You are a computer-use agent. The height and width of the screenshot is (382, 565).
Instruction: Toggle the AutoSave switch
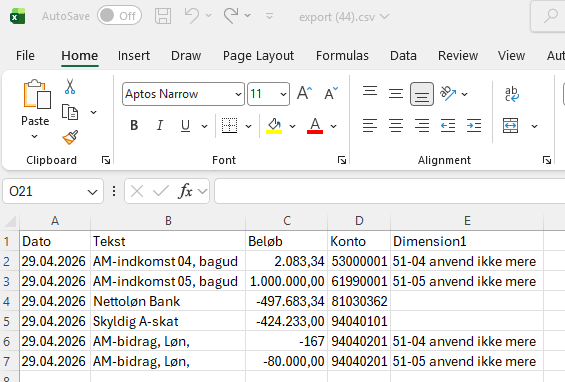pos(119,15)
